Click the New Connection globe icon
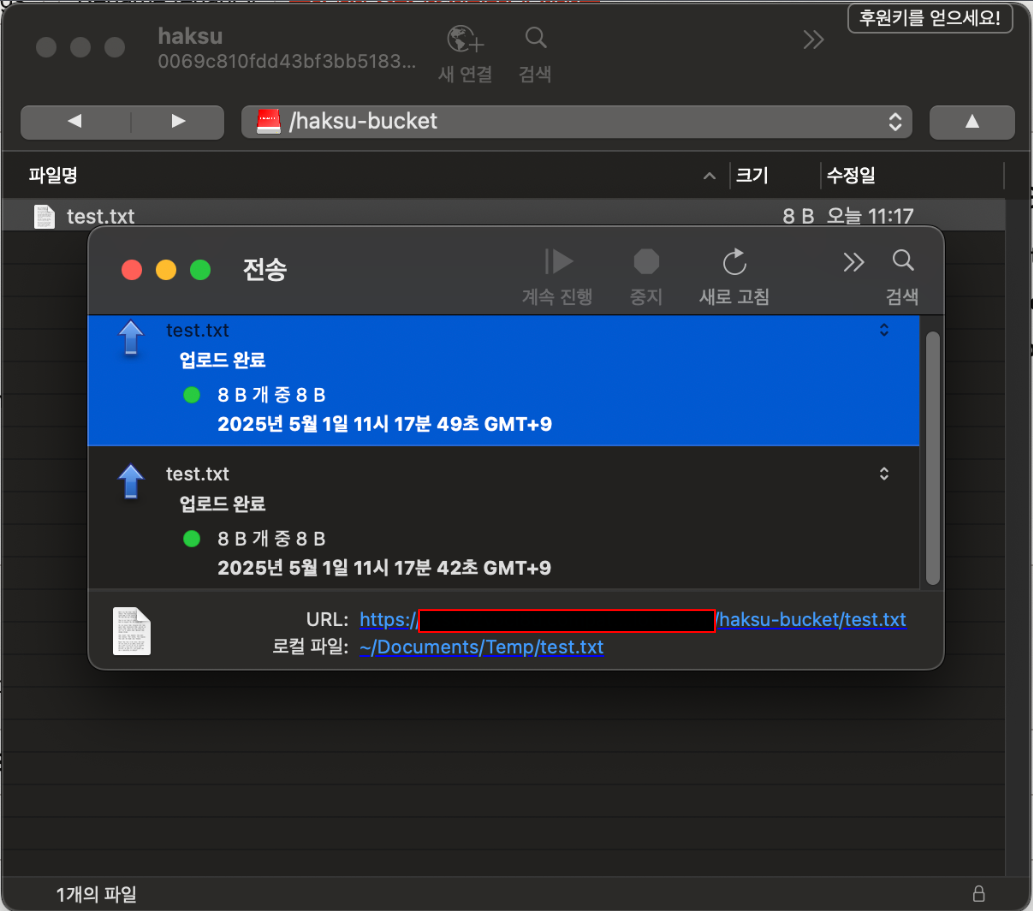Image resolution: width=1033 pixels, height=911 pixels. (x=464, y=41)
